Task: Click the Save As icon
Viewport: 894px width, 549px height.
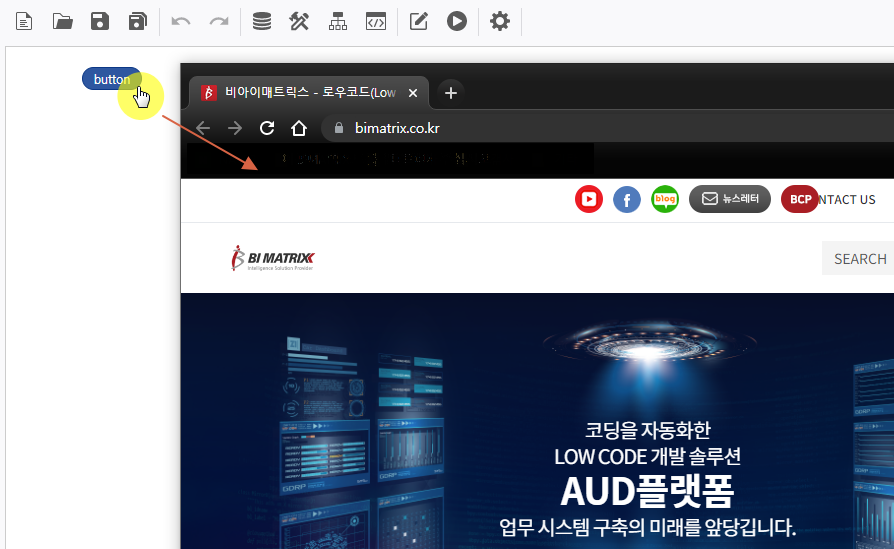Action: click(x=137, y=22)
